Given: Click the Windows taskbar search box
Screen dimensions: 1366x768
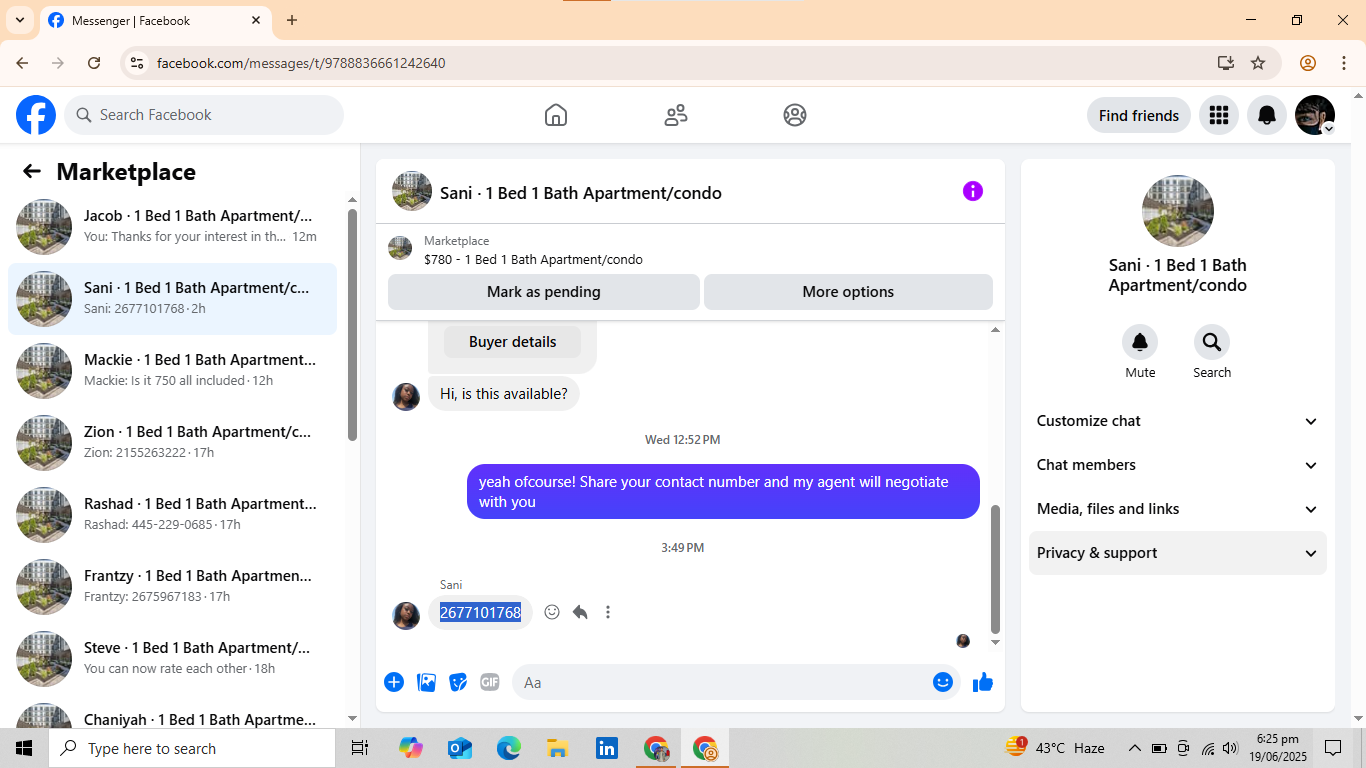Looking at the screenshot, I should [x=192, y=748].
